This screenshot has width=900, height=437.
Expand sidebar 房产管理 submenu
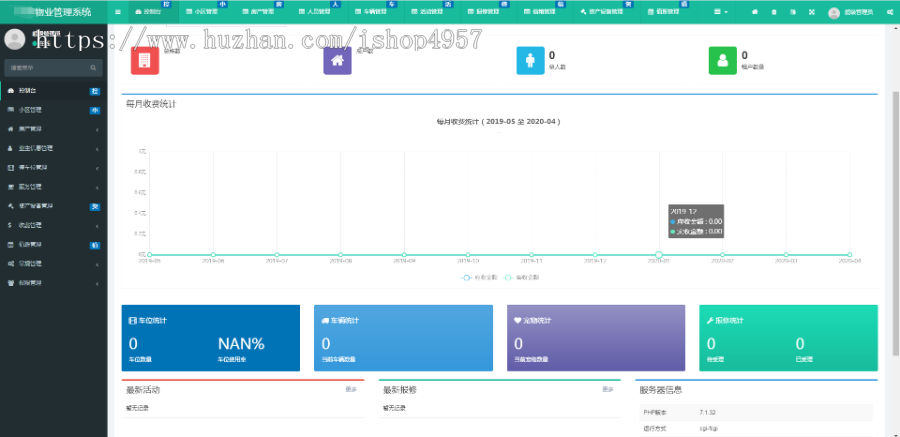coord(54,129)
